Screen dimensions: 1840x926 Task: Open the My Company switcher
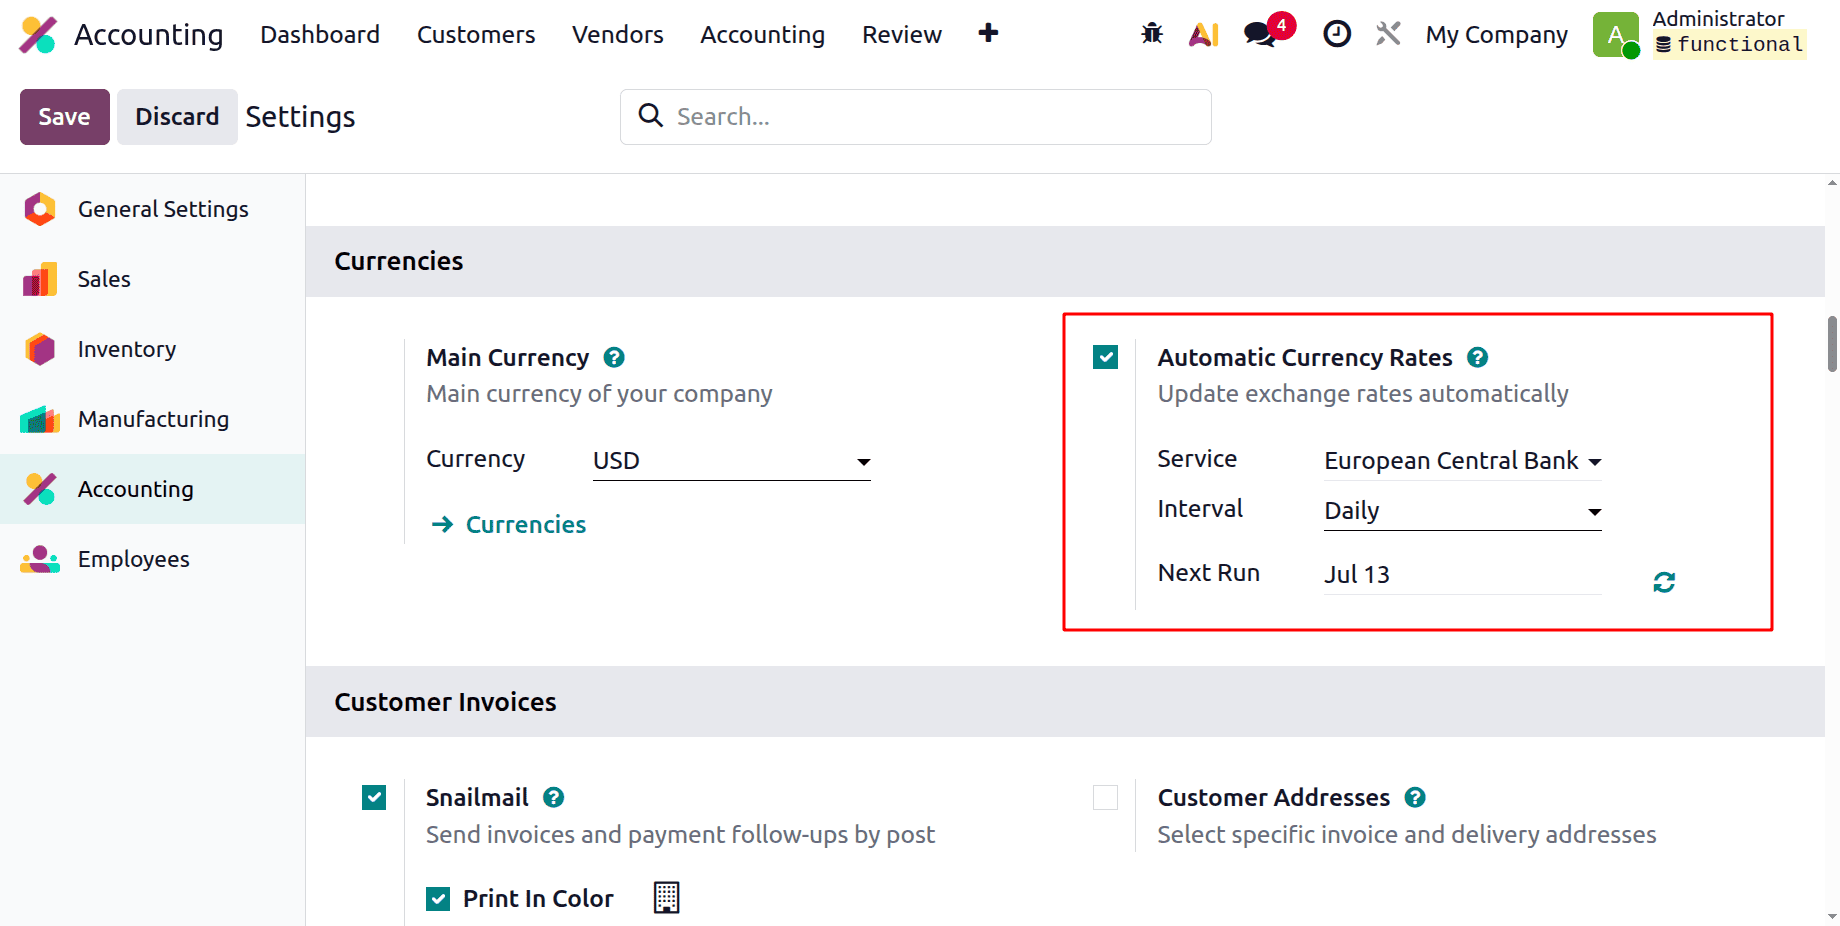coord(1496,35)
